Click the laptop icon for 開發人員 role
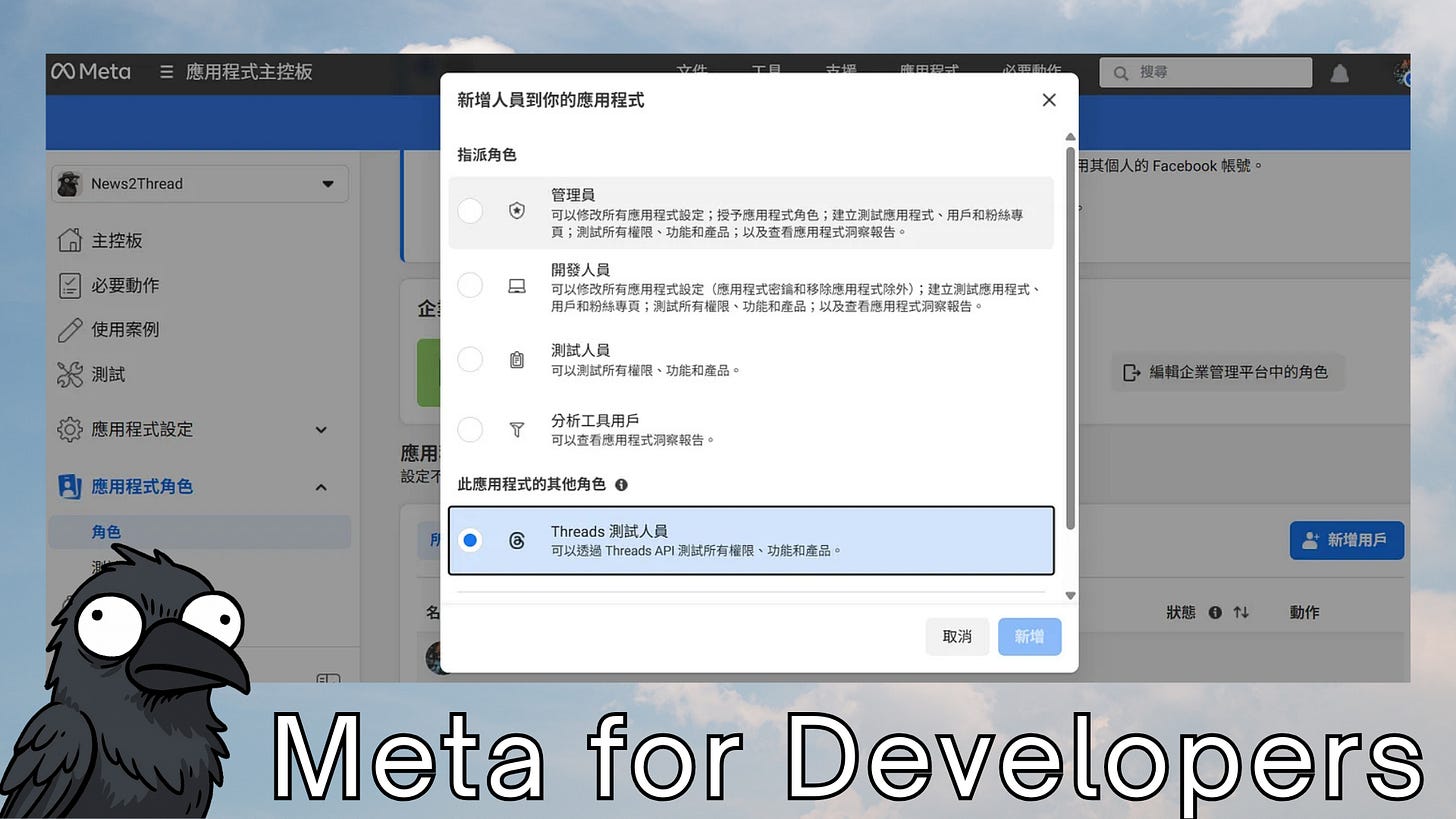1456x819 pixels. point(517,286)
